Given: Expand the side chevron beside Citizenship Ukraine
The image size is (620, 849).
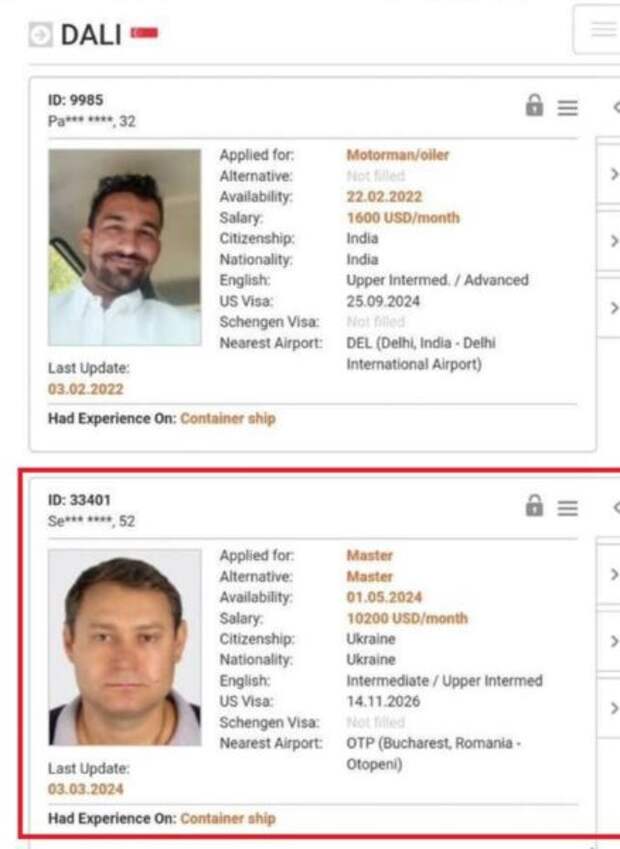Looking at the screenshot, I should click(614, 642).
